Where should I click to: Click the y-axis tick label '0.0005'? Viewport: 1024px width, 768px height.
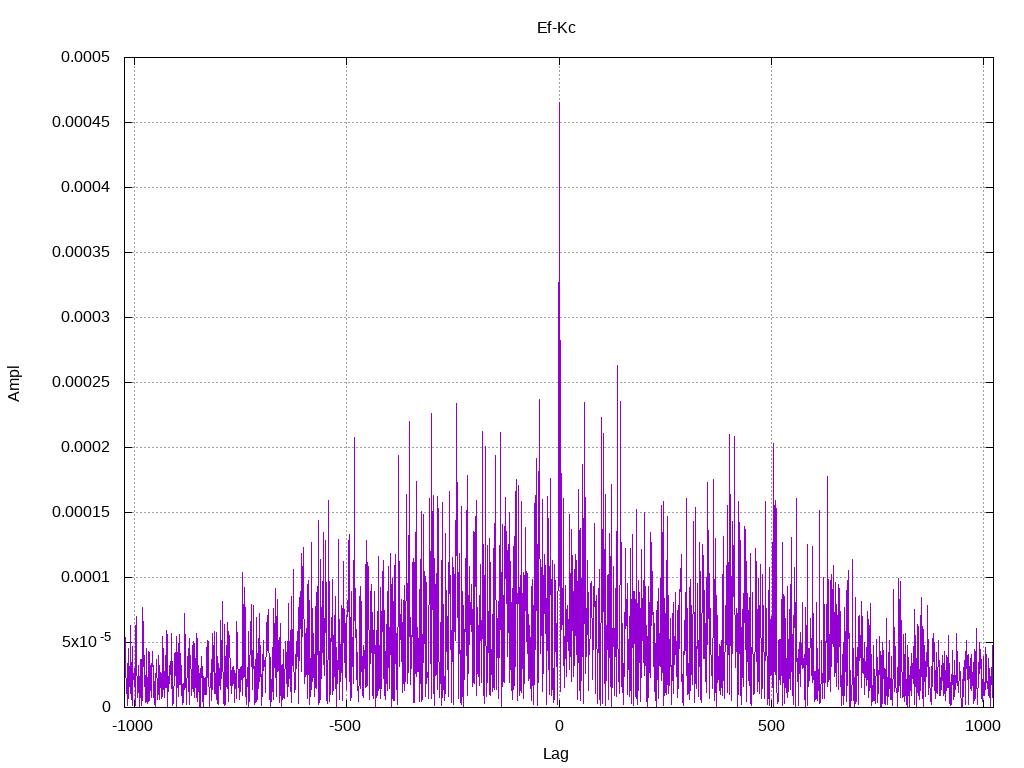86,57
